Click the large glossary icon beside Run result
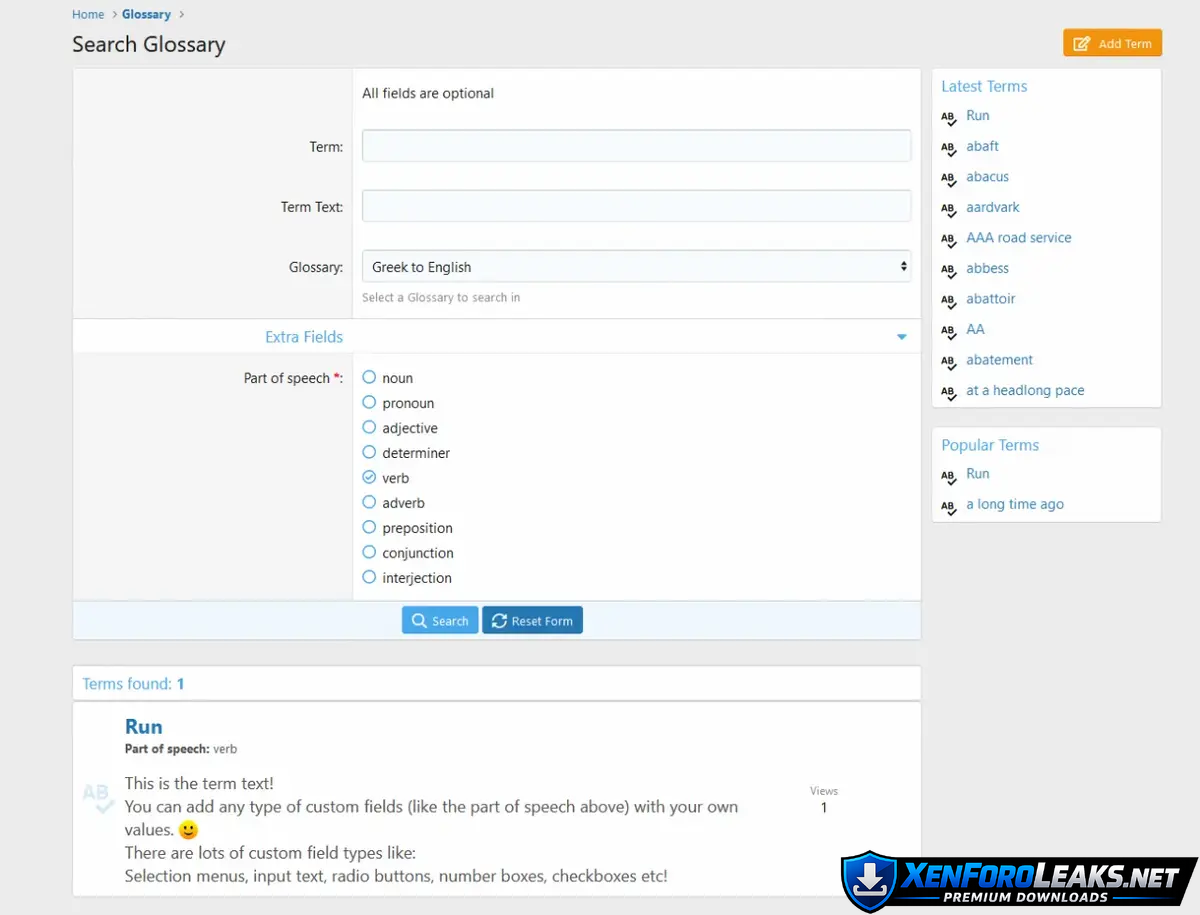The width and height of the screenshot is (1200, 915). point(98,797)
